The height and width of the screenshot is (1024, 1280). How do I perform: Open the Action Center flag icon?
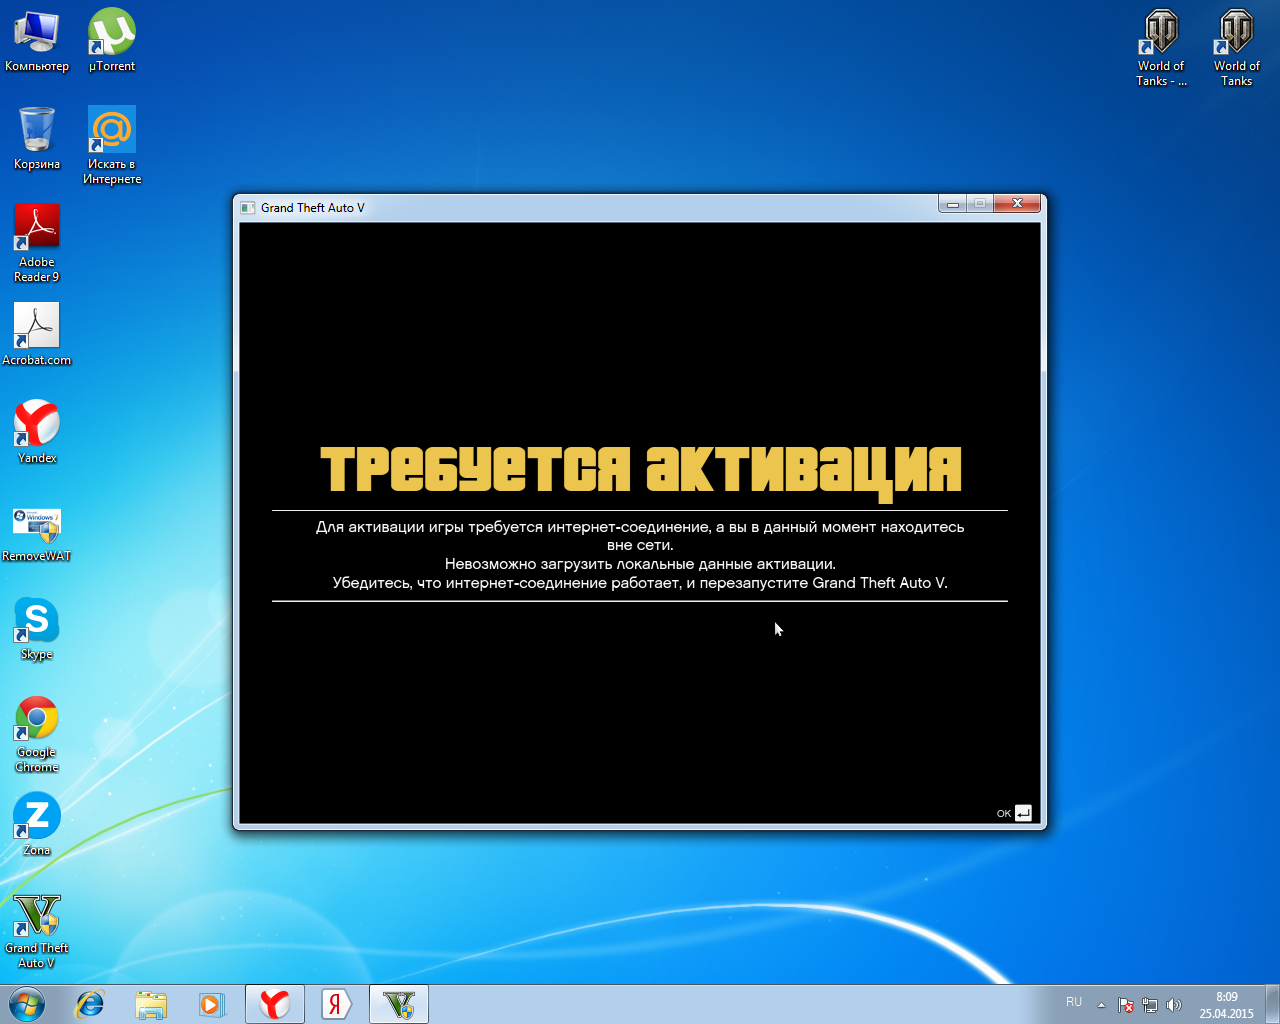[1126, 1005]
